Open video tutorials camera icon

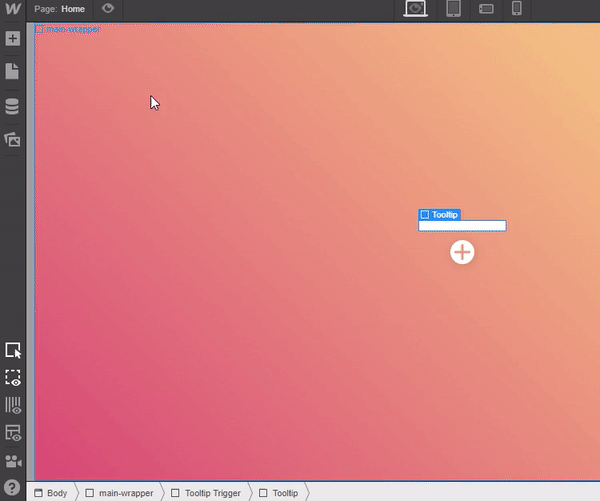coord(13,461)
